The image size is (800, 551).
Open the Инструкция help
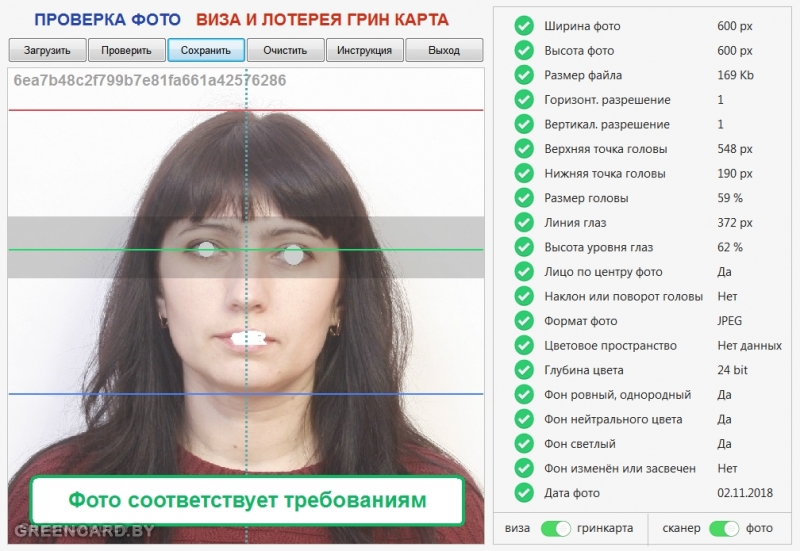365,50
